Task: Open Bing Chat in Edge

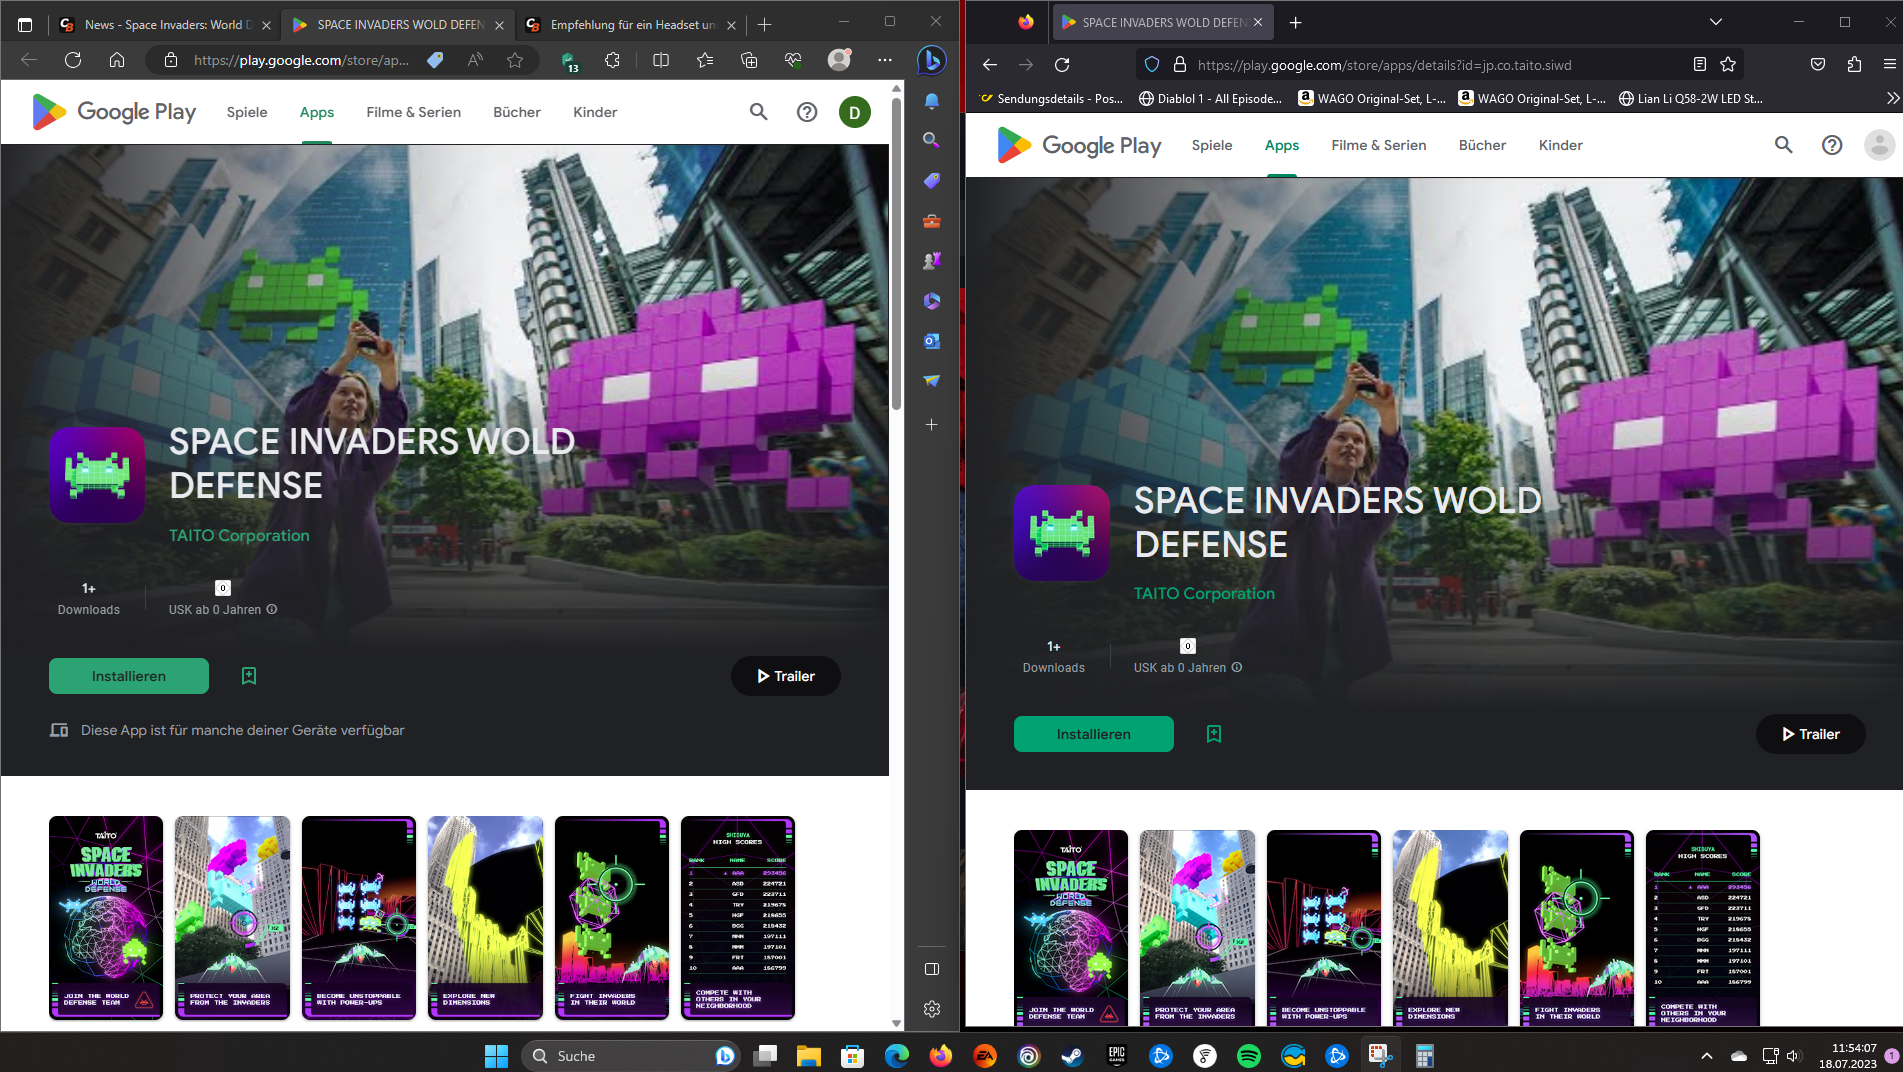Action: point(931,60)
